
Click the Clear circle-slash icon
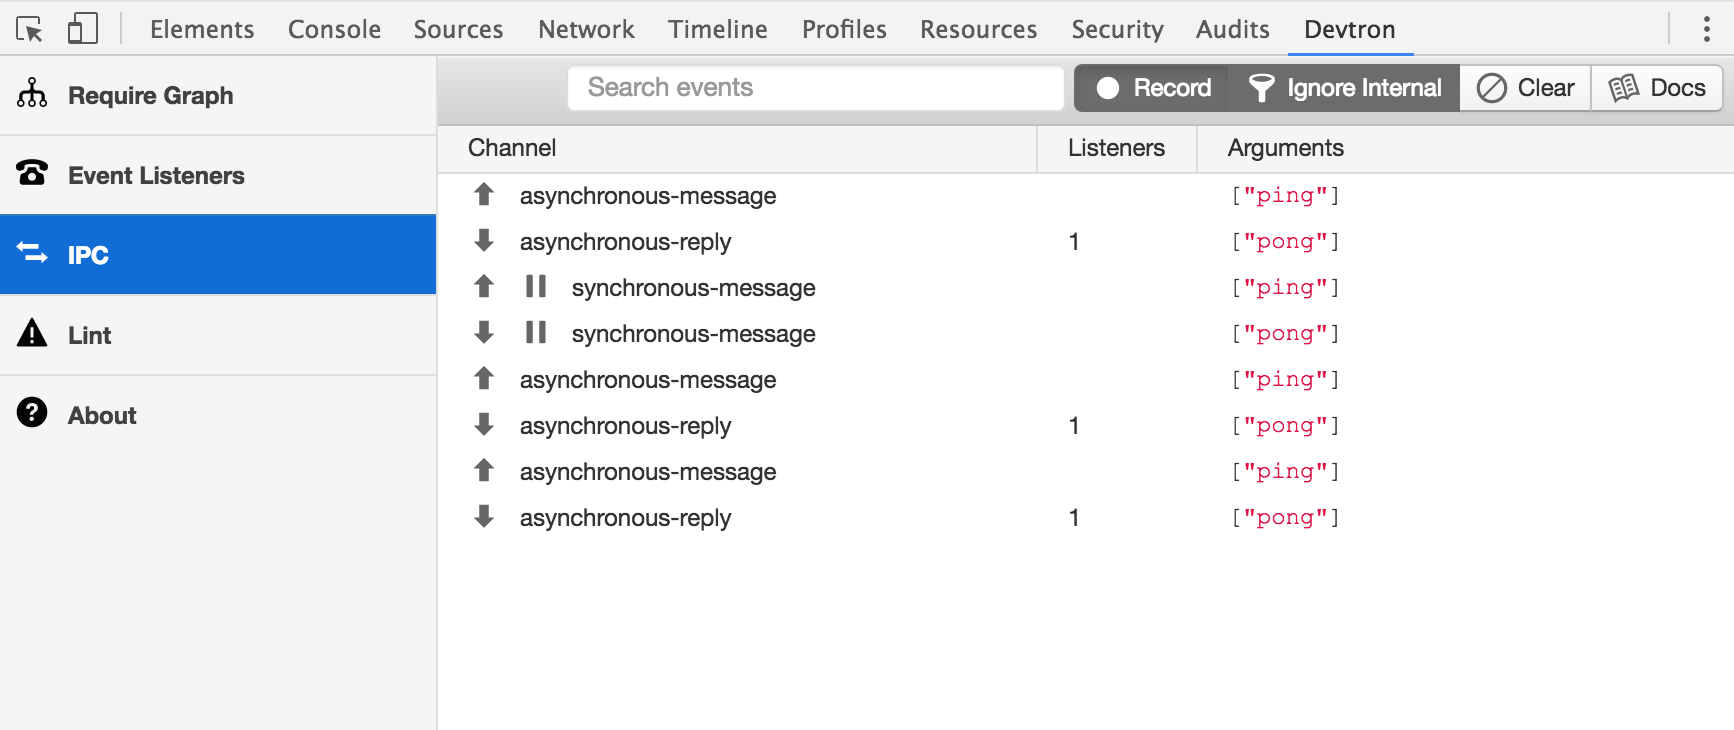(x=1492, y=88)
